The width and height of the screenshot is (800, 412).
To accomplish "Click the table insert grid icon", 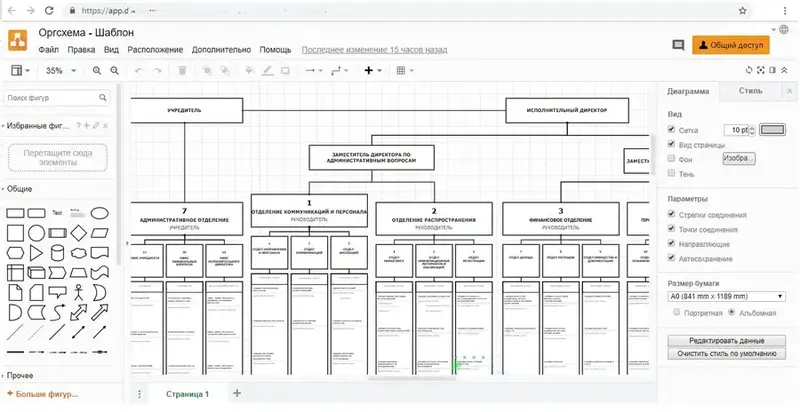I will pos(401,71).
